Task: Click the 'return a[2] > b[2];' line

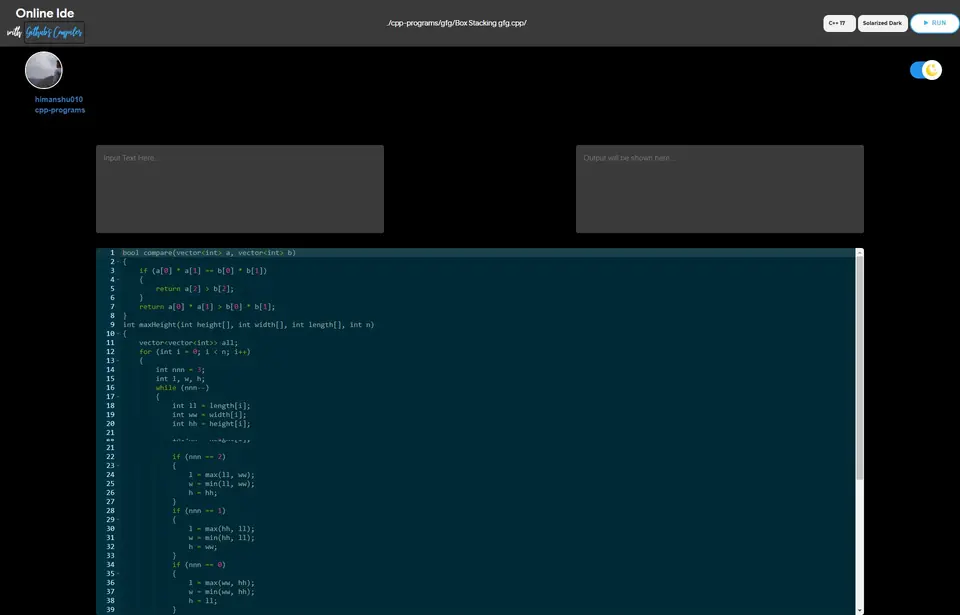Action: [x=195, y=289]
